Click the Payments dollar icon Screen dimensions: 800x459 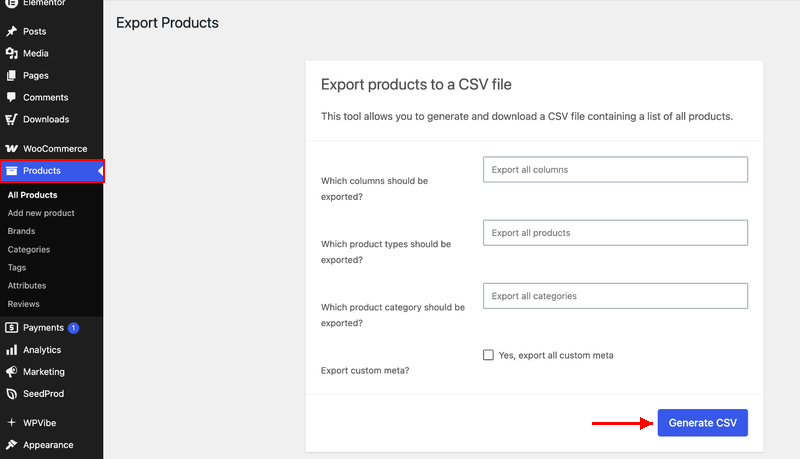(11, 327)
